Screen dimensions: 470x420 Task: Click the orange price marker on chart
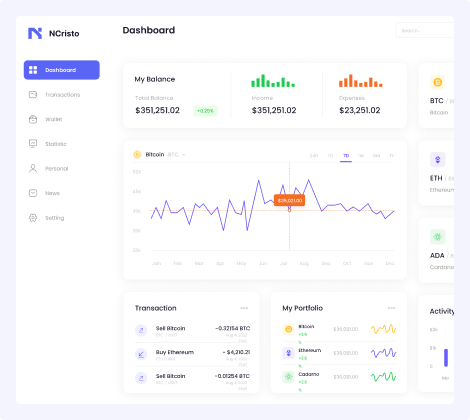pyautogui.click(x=289, y=200)
